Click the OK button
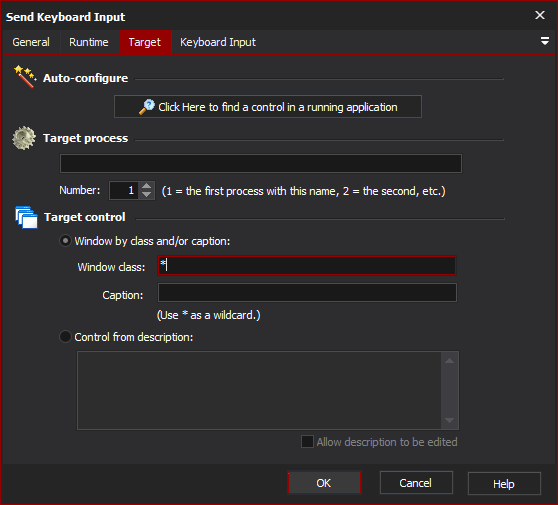 pyautogui.click(x=324, y=483)
